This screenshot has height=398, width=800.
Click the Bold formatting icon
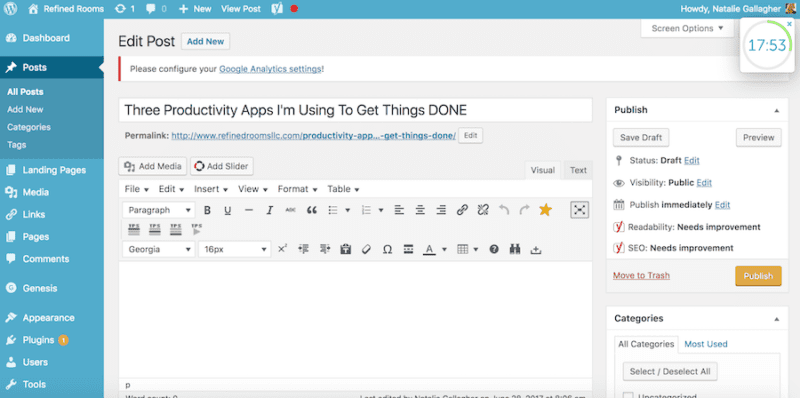pyautogui.click(x=207, y=210)
